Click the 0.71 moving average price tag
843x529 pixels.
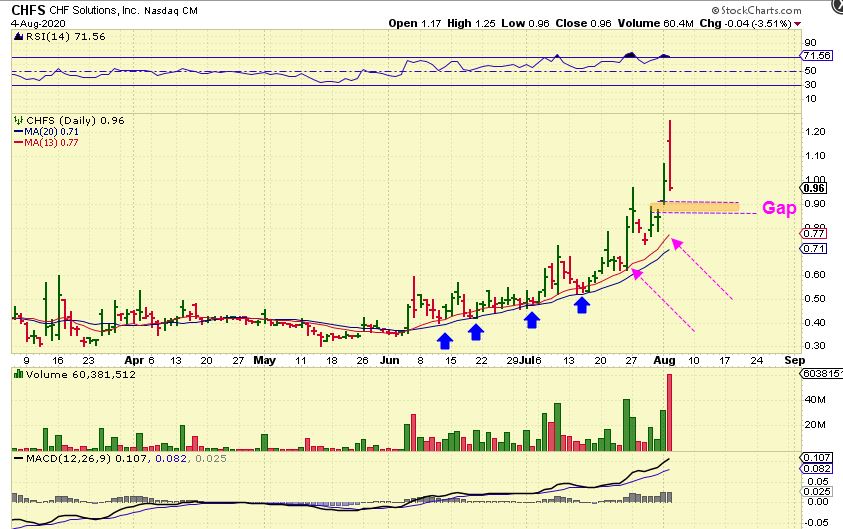point(814,248)
